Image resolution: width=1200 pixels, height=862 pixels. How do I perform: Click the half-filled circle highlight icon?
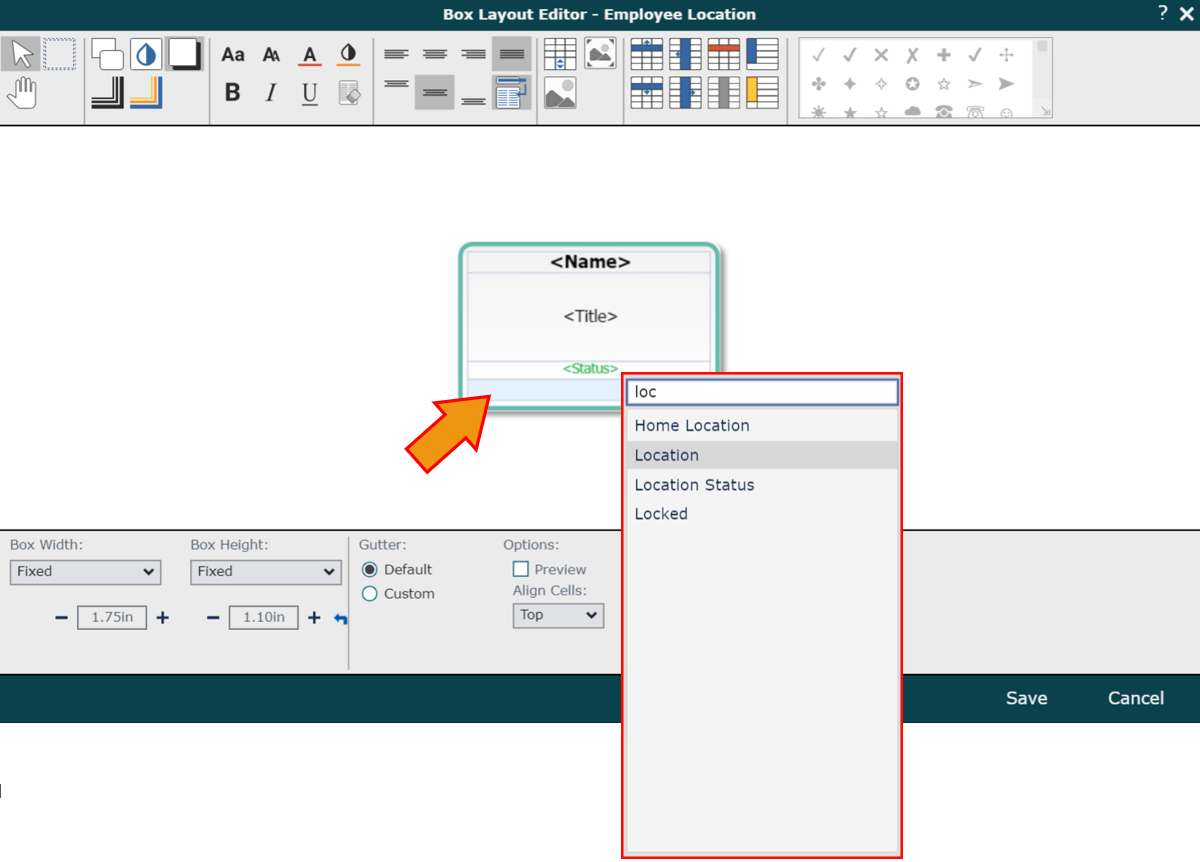[x=348, y=54]
